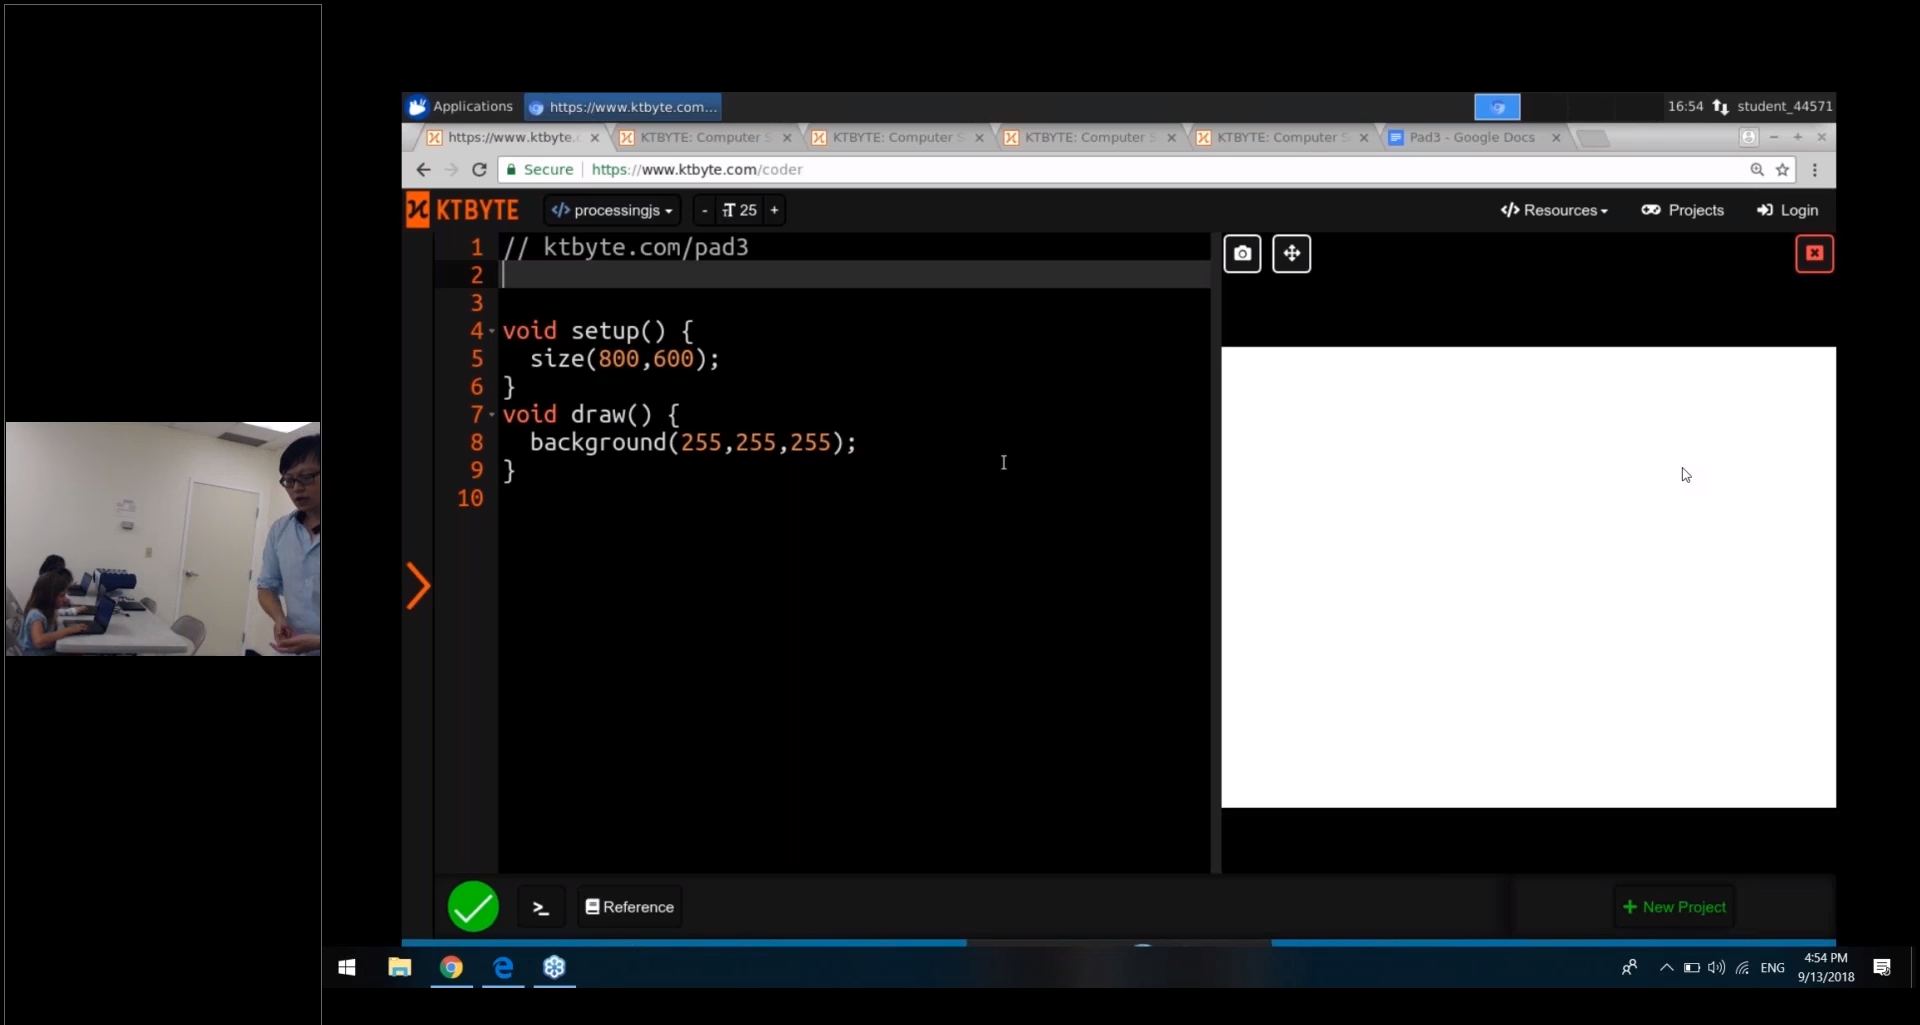The height and width of the screenshot is (1025, 1920).
Task: Click the browser address bar URL
Action: (697, 170)
